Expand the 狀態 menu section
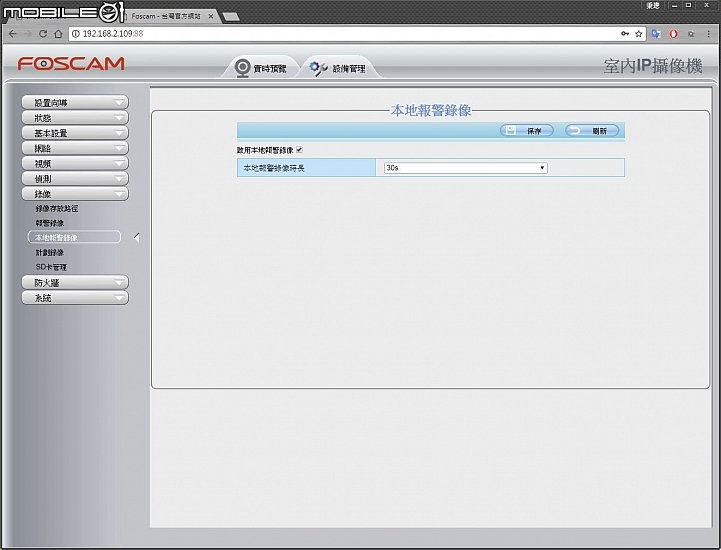Screen dimensions: 721x550 [x=75, y=118]
